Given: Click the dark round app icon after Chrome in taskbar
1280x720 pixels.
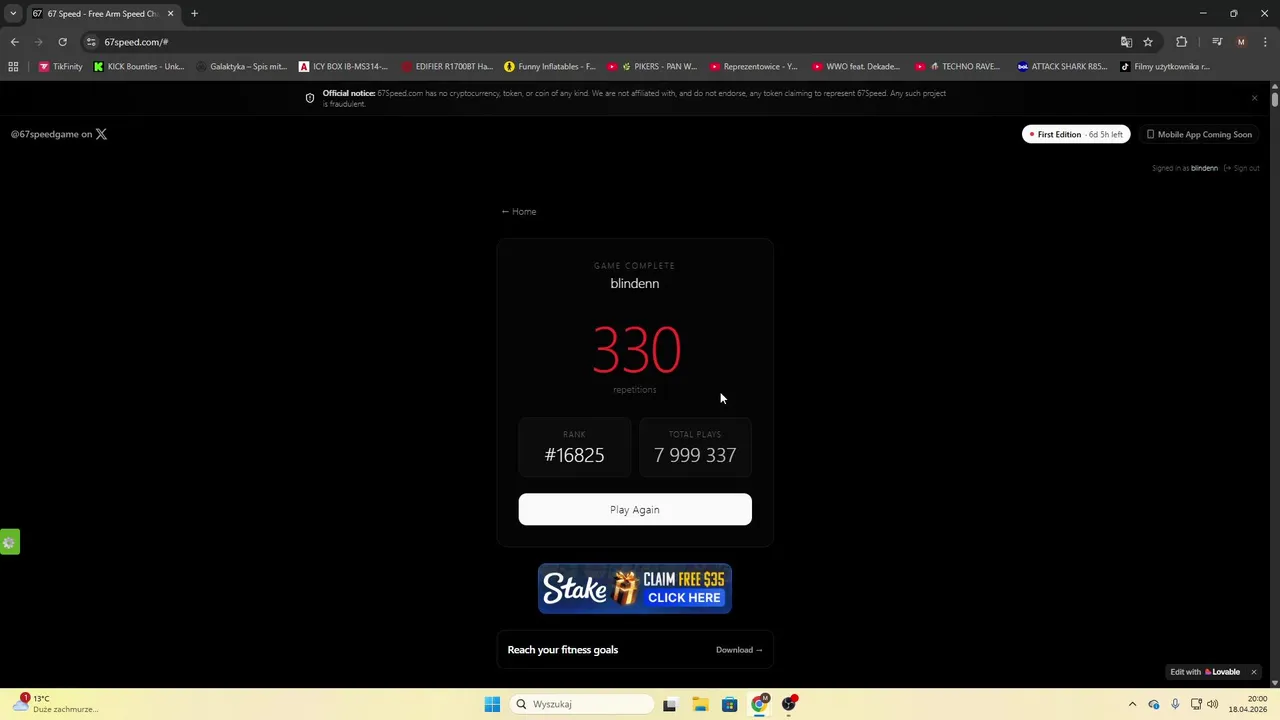Looking at the screenshot, I should (x=790, y=704).
